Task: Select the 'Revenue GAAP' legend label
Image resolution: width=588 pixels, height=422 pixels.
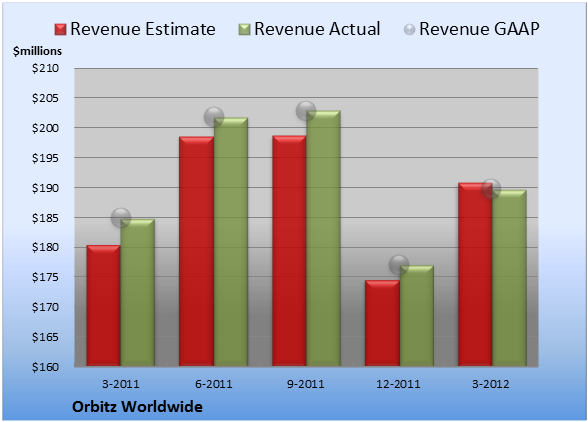Action: point(479,29)
